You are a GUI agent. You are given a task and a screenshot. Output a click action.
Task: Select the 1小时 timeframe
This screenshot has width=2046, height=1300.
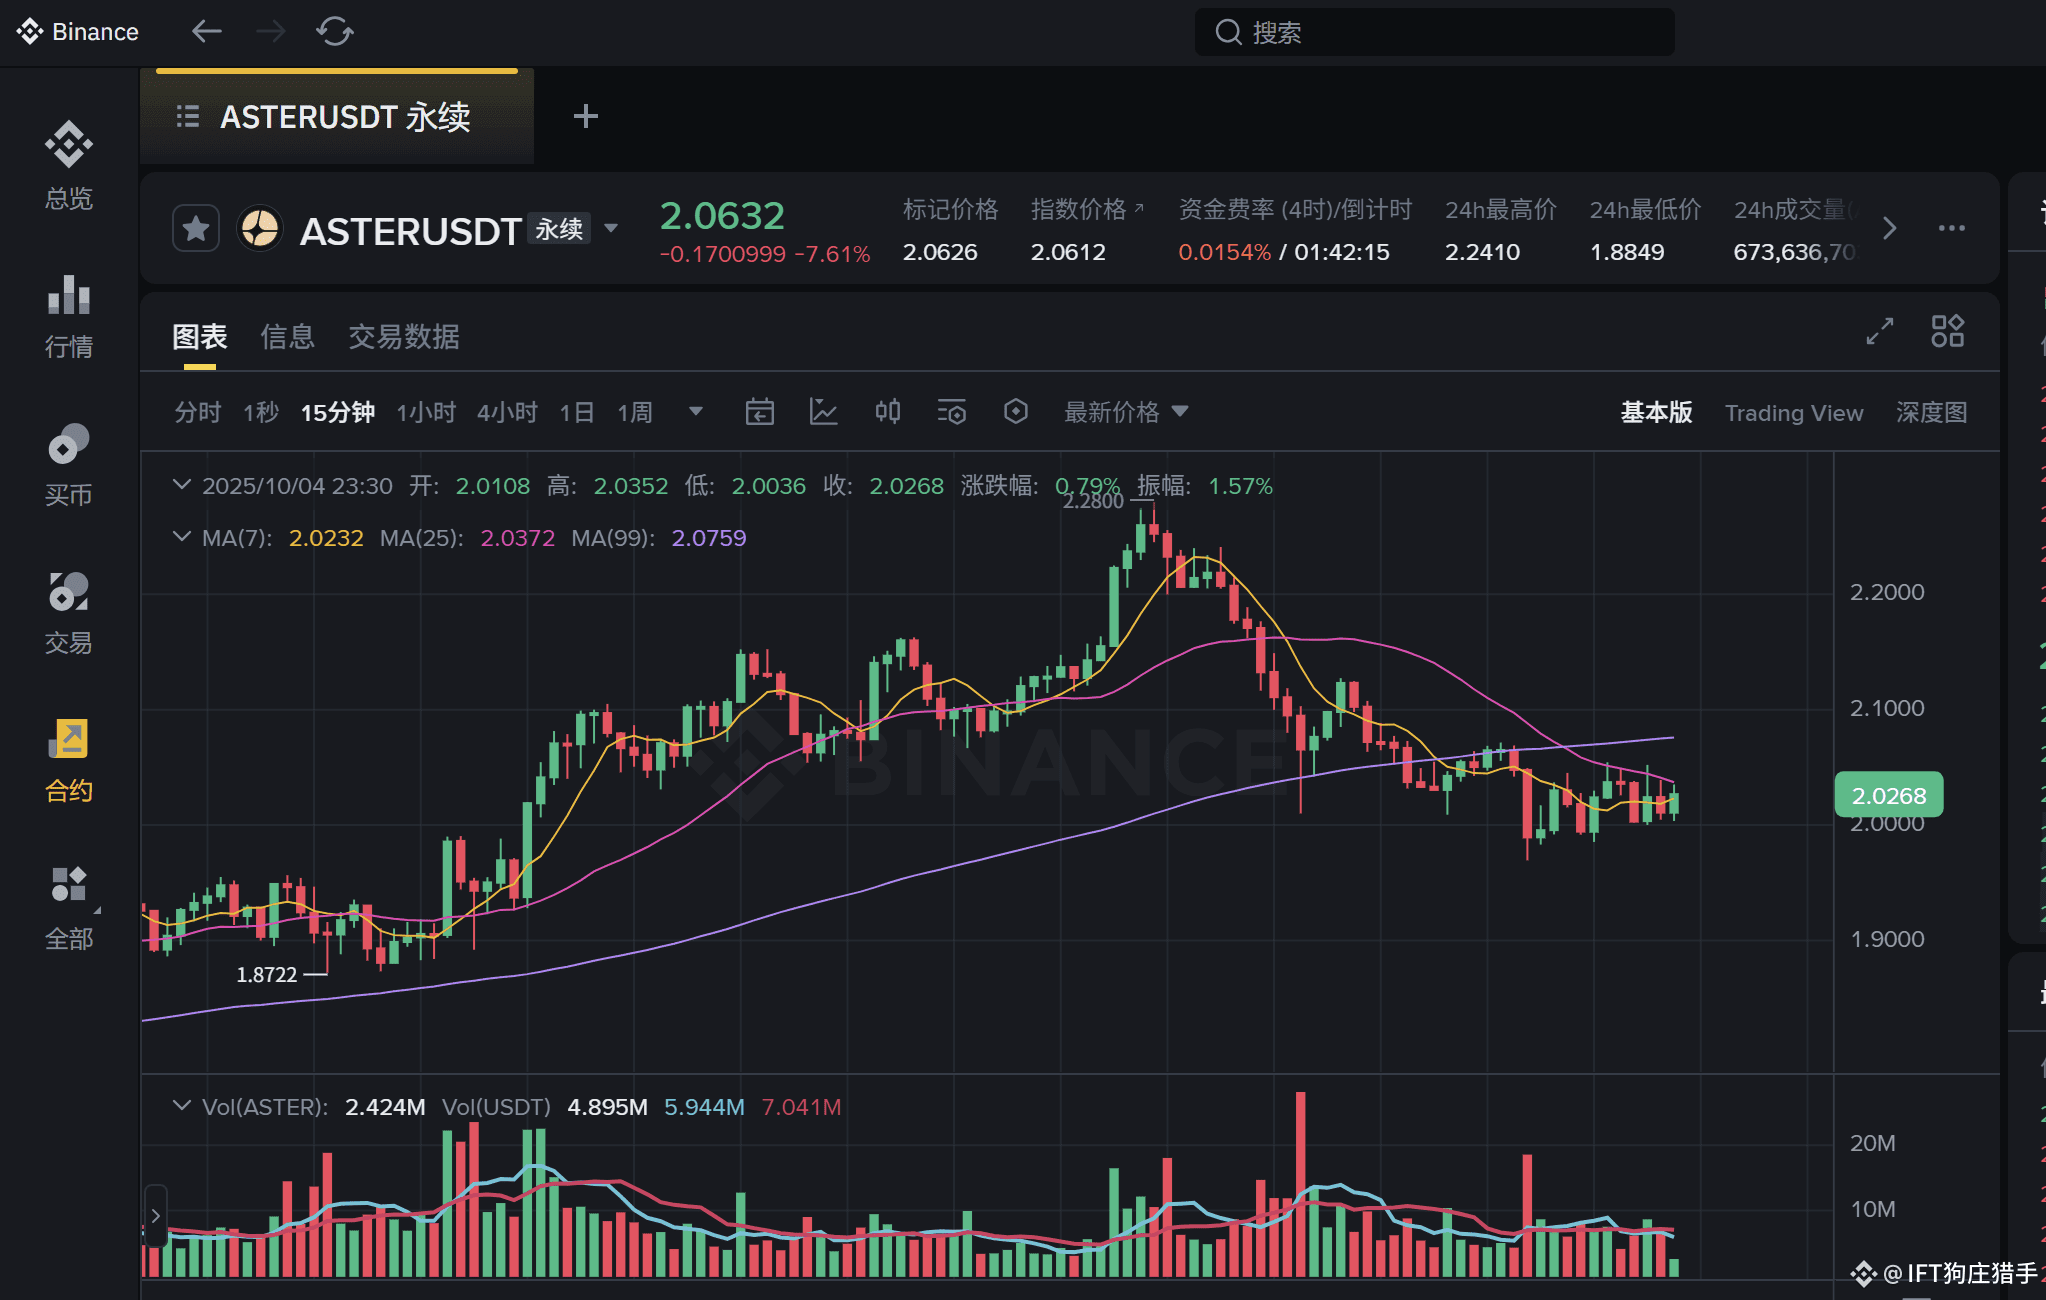425,412
